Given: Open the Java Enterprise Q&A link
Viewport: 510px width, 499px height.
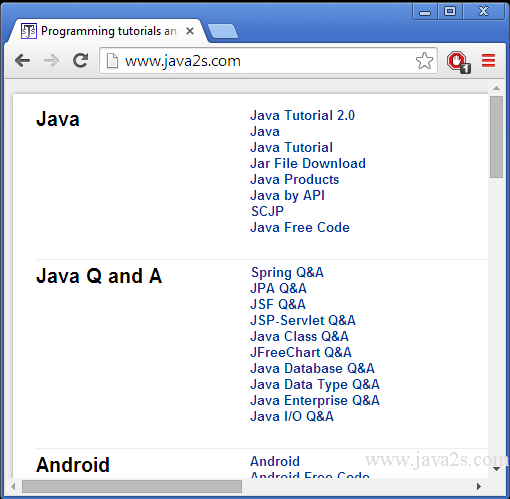Looking at the screenshot, I should click(315, 400).
